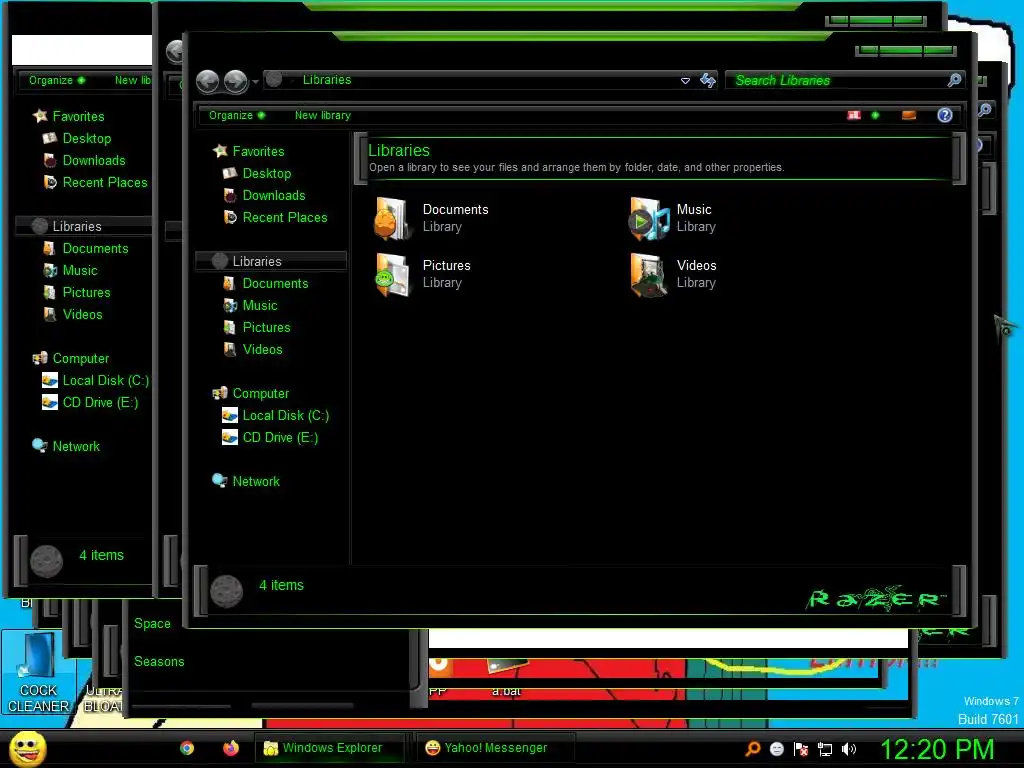The height and width of the screenshot is (768, 1024).
Task: Select Libraries node in front window's navigation pane
Action: [257, 261]
